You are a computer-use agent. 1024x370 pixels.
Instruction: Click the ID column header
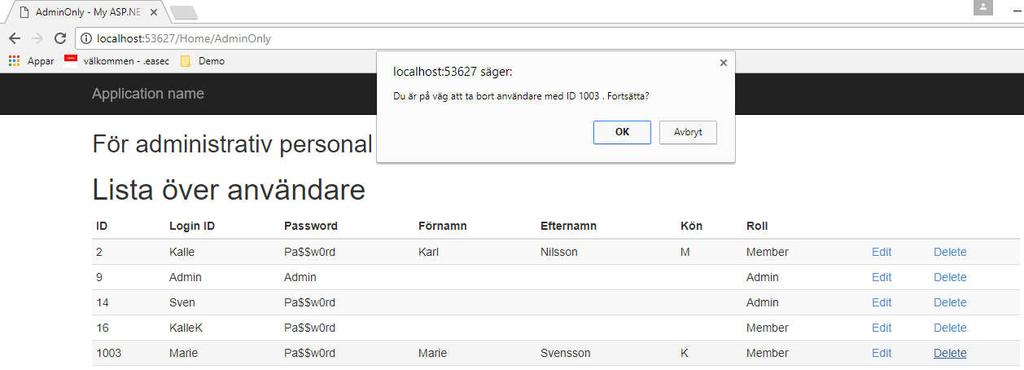(x=101, y=226)
